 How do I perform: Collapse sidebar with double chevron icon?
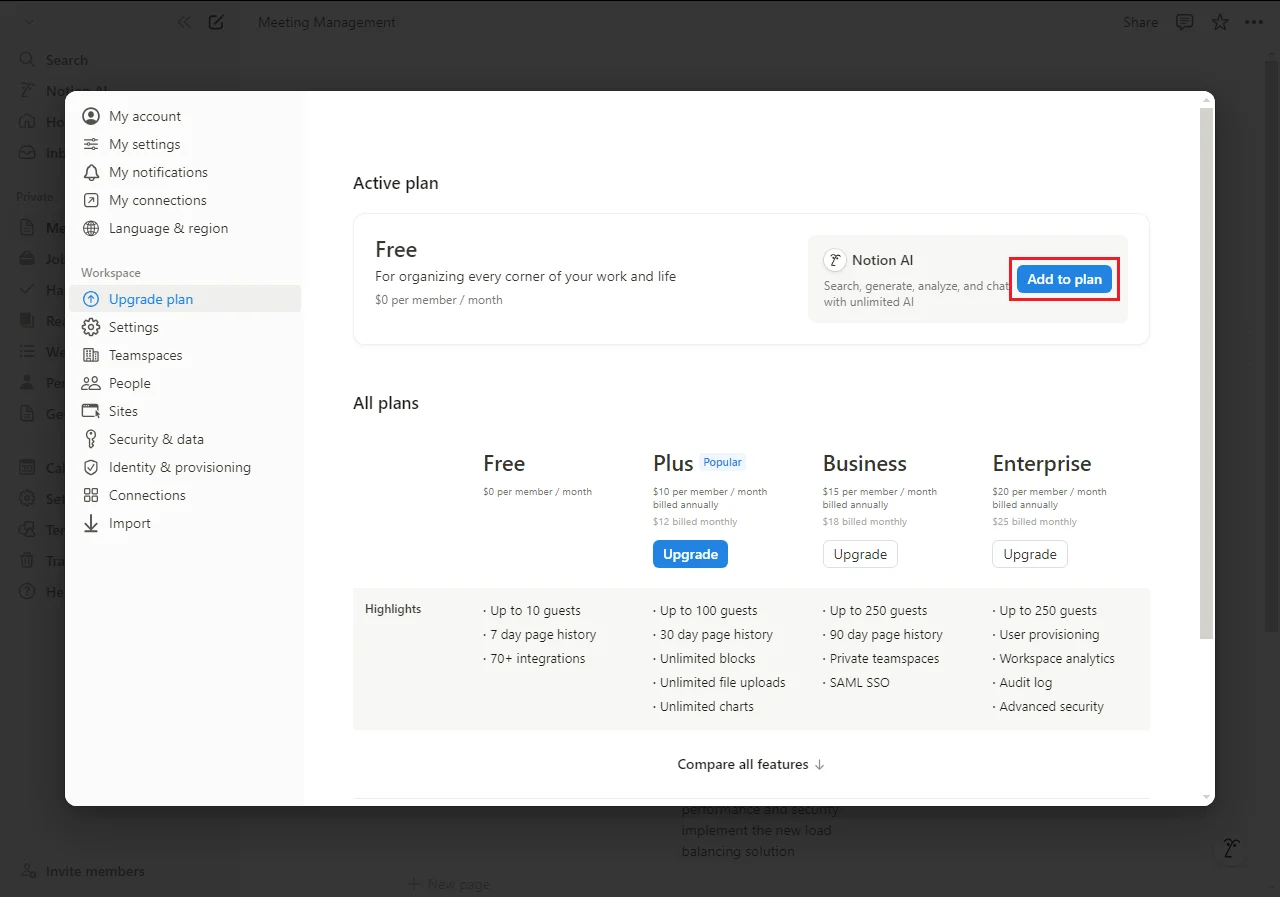(184, 22)
